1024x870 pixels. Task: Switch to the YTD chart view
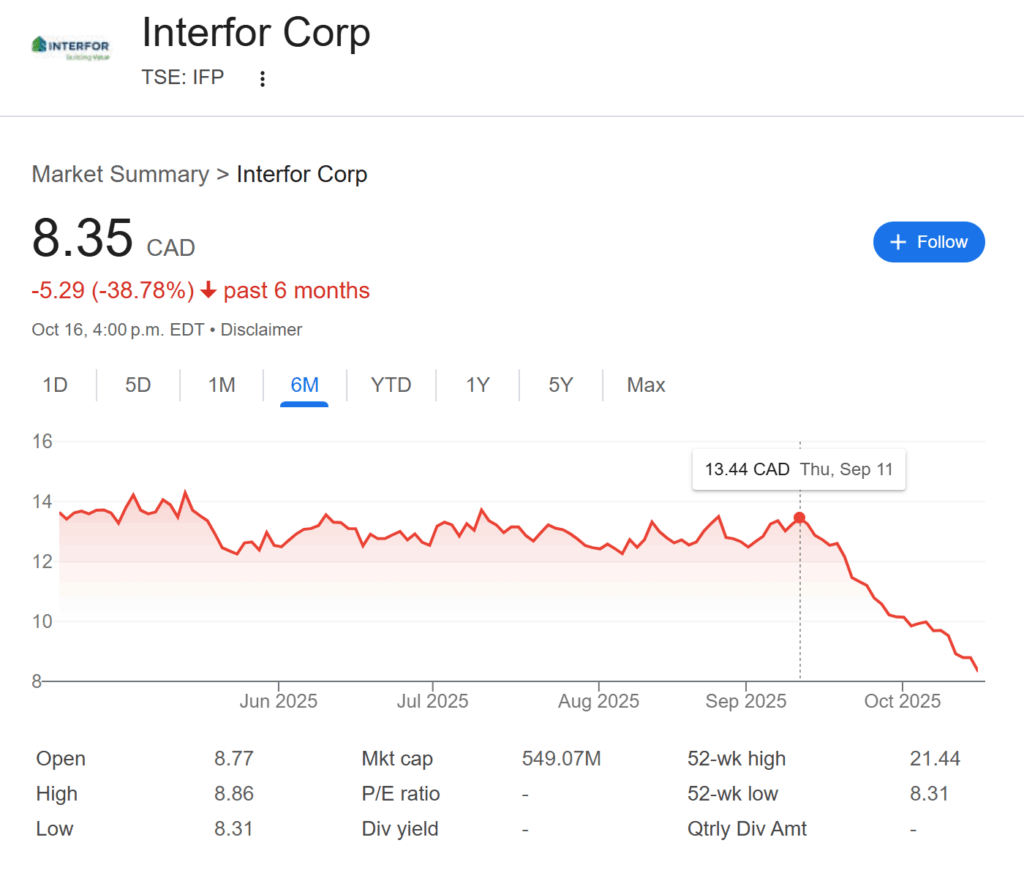(x=391, y=385)
